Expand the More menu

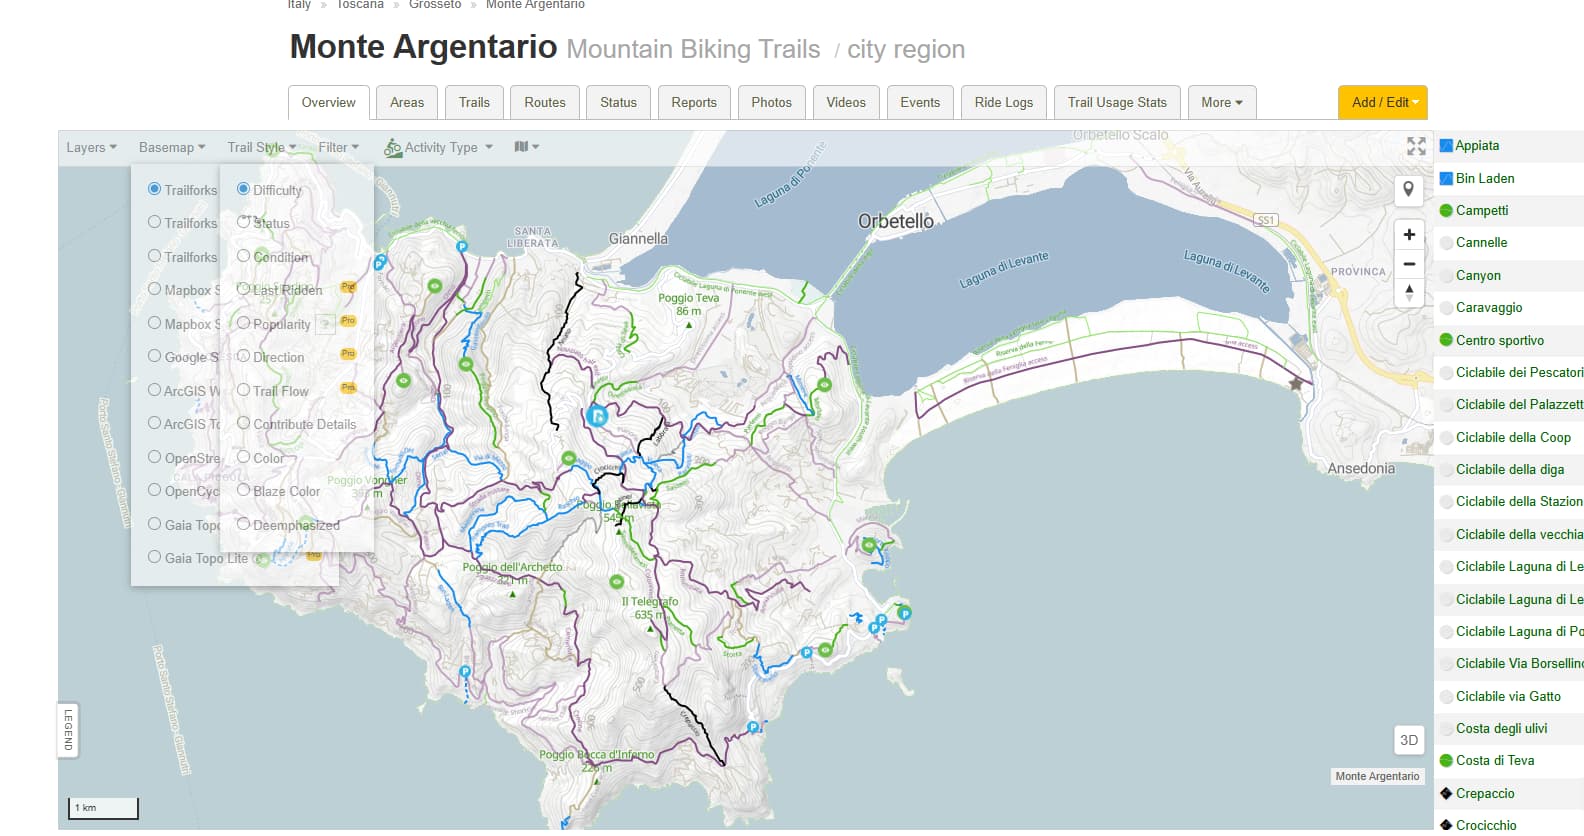[1221, 102]
